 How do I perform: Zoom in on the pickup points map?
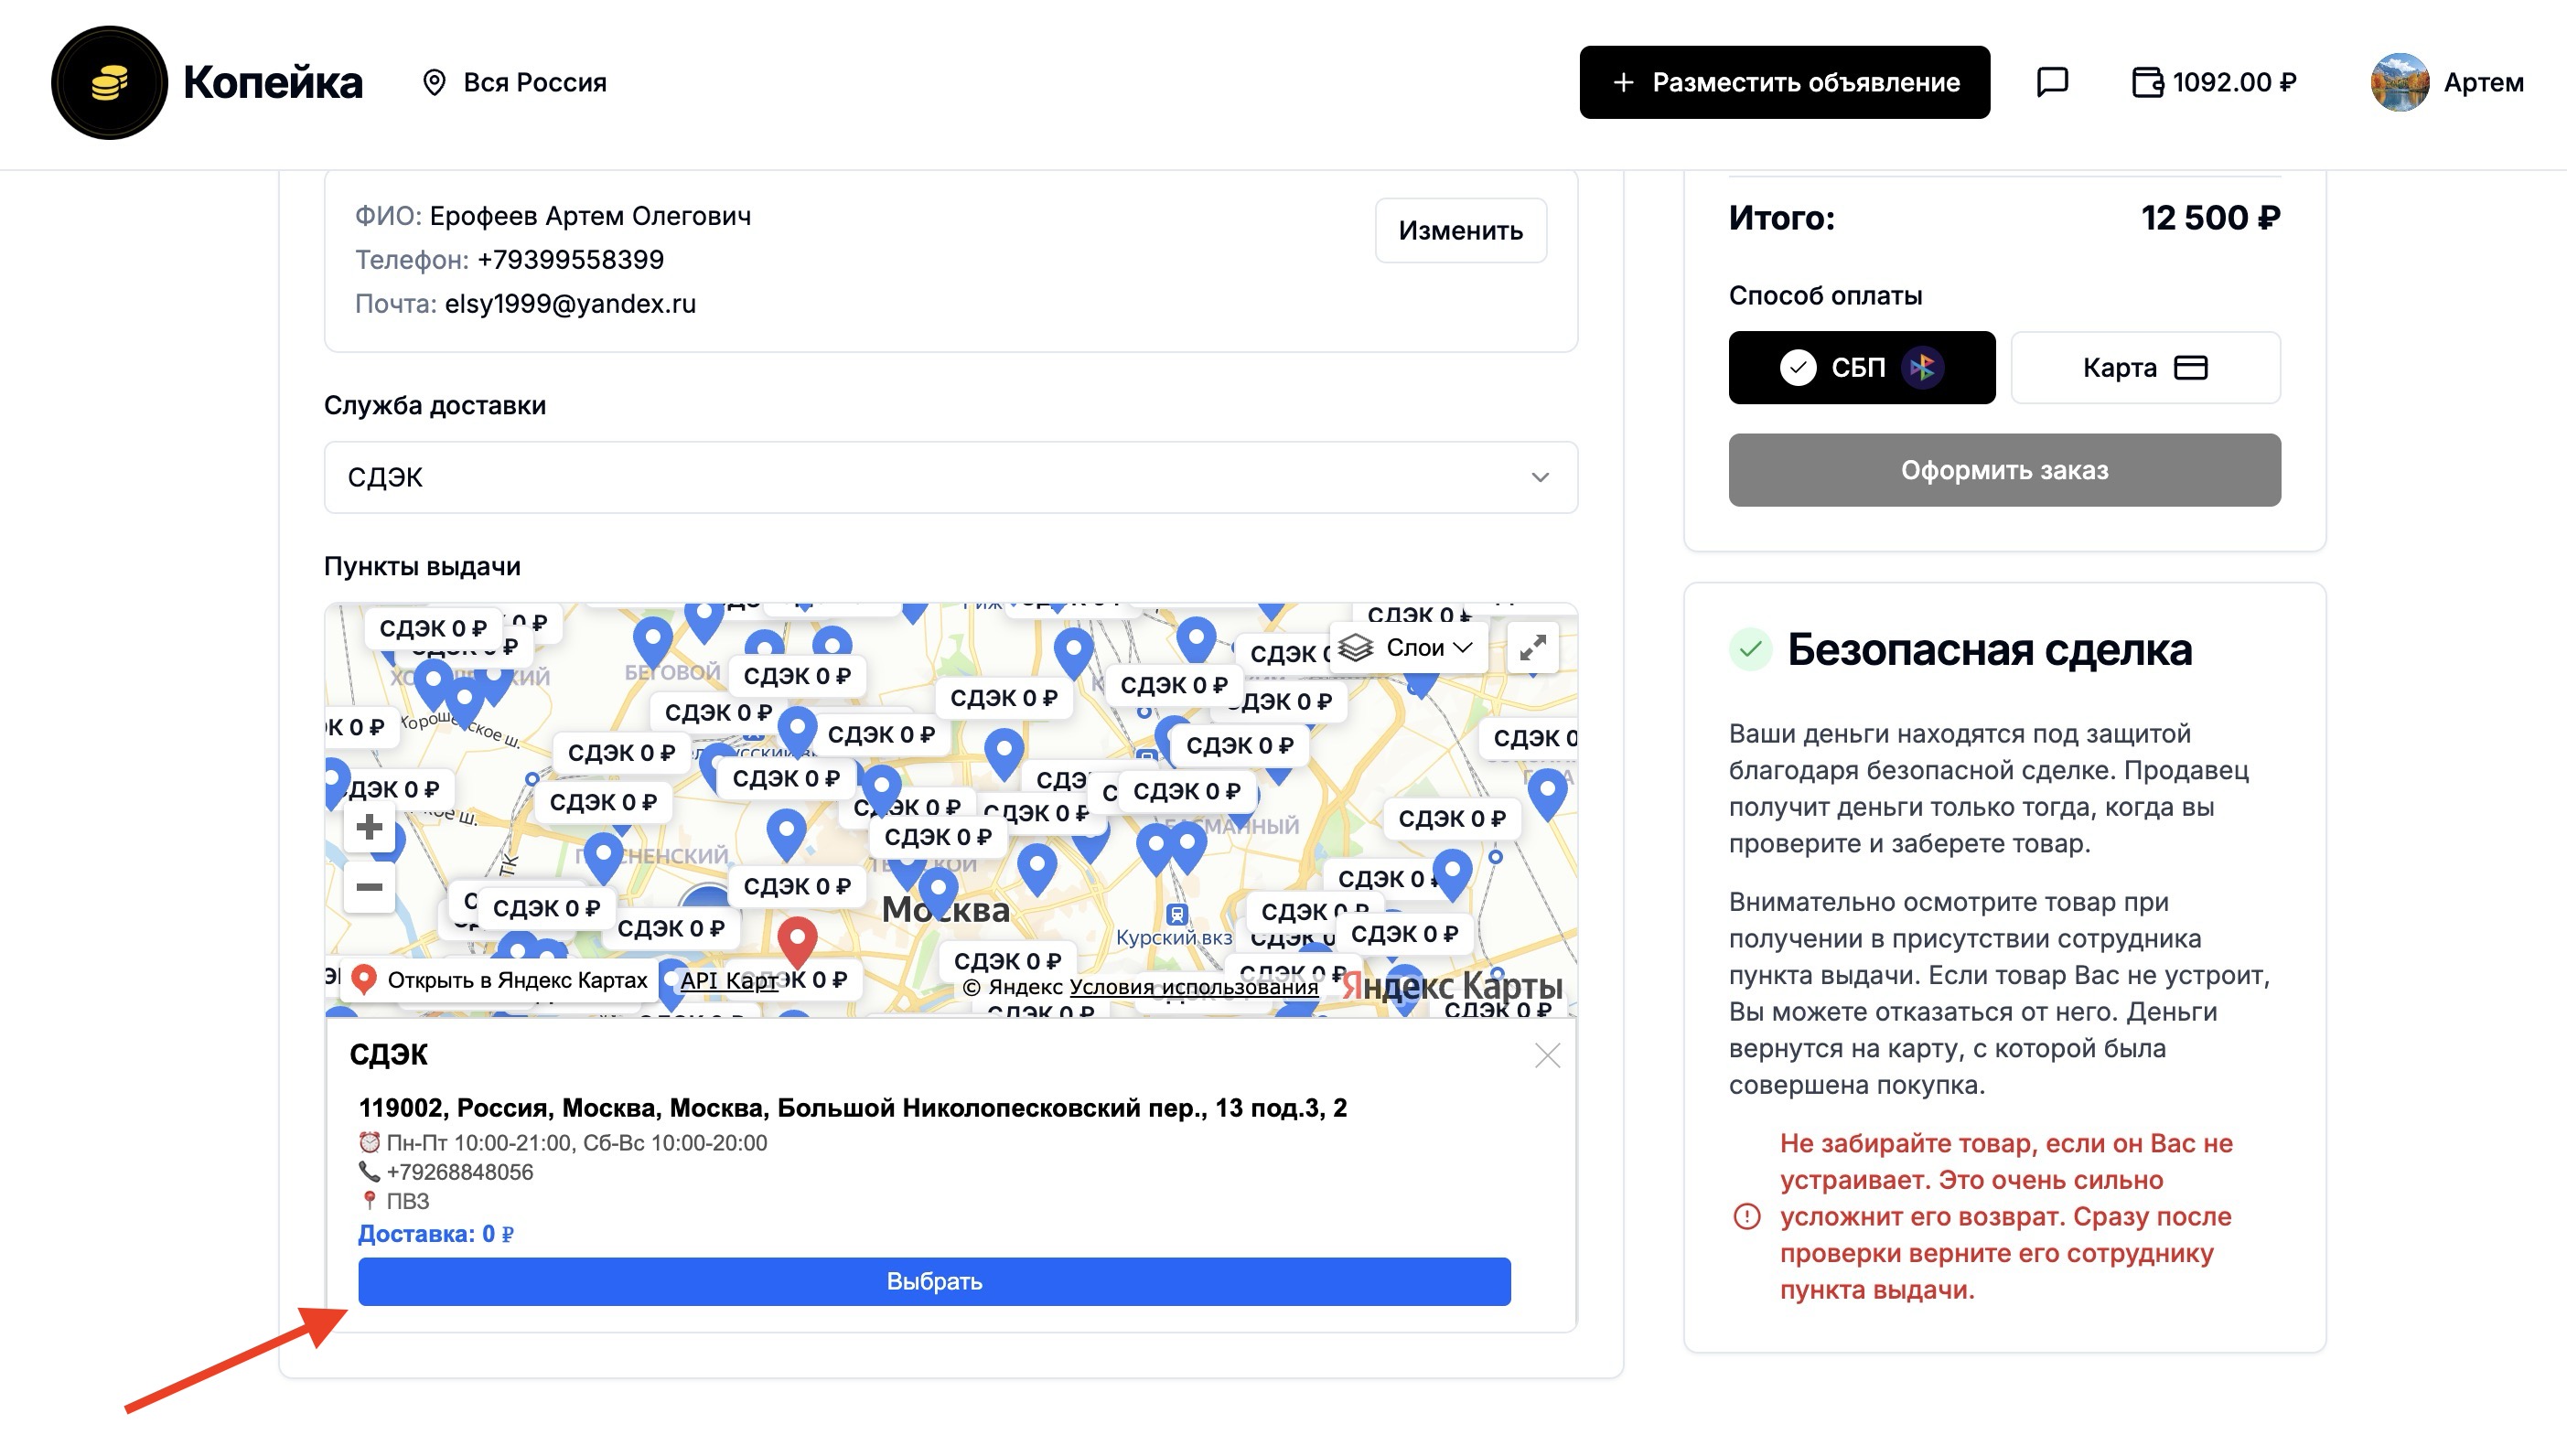click(369, 826)
